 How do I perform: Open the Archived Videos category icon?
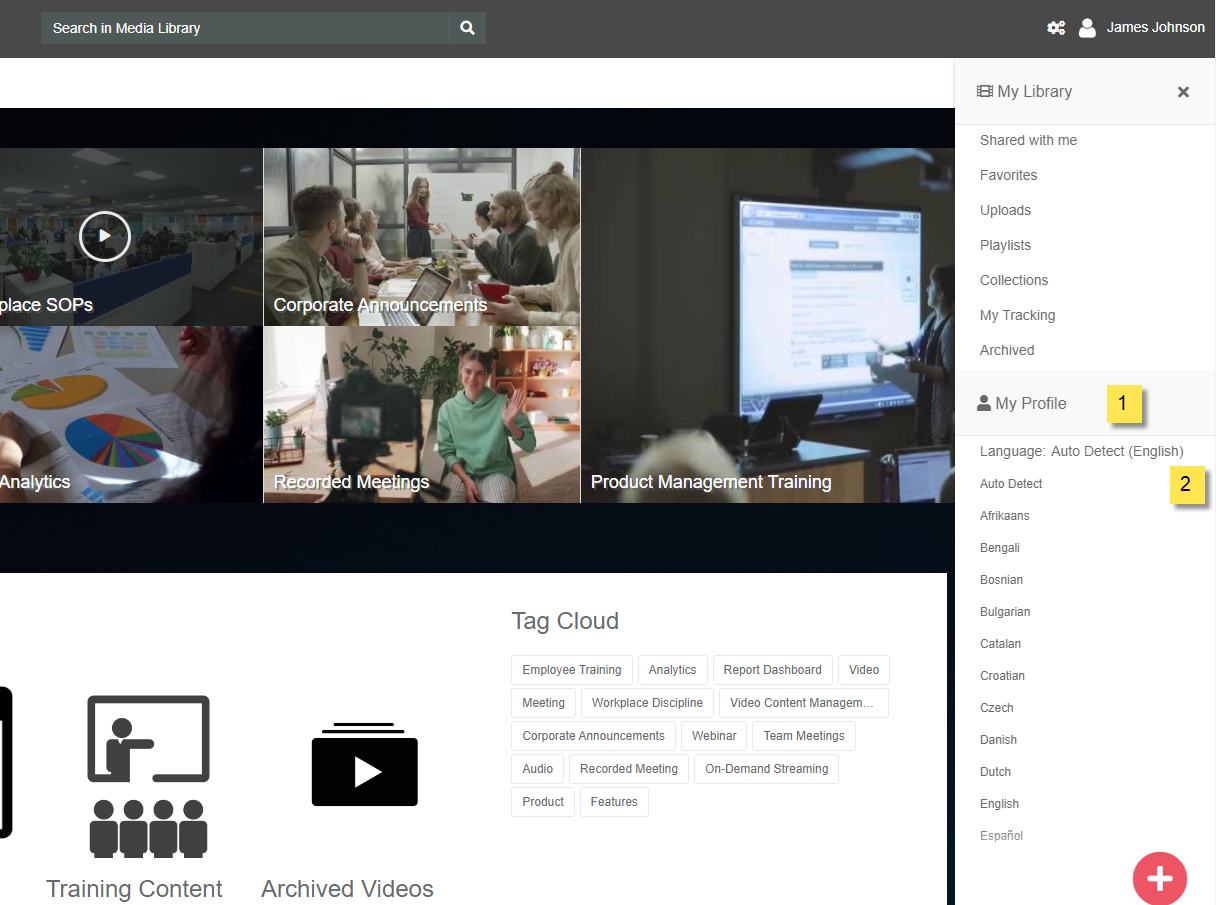(x=364, y=765)
